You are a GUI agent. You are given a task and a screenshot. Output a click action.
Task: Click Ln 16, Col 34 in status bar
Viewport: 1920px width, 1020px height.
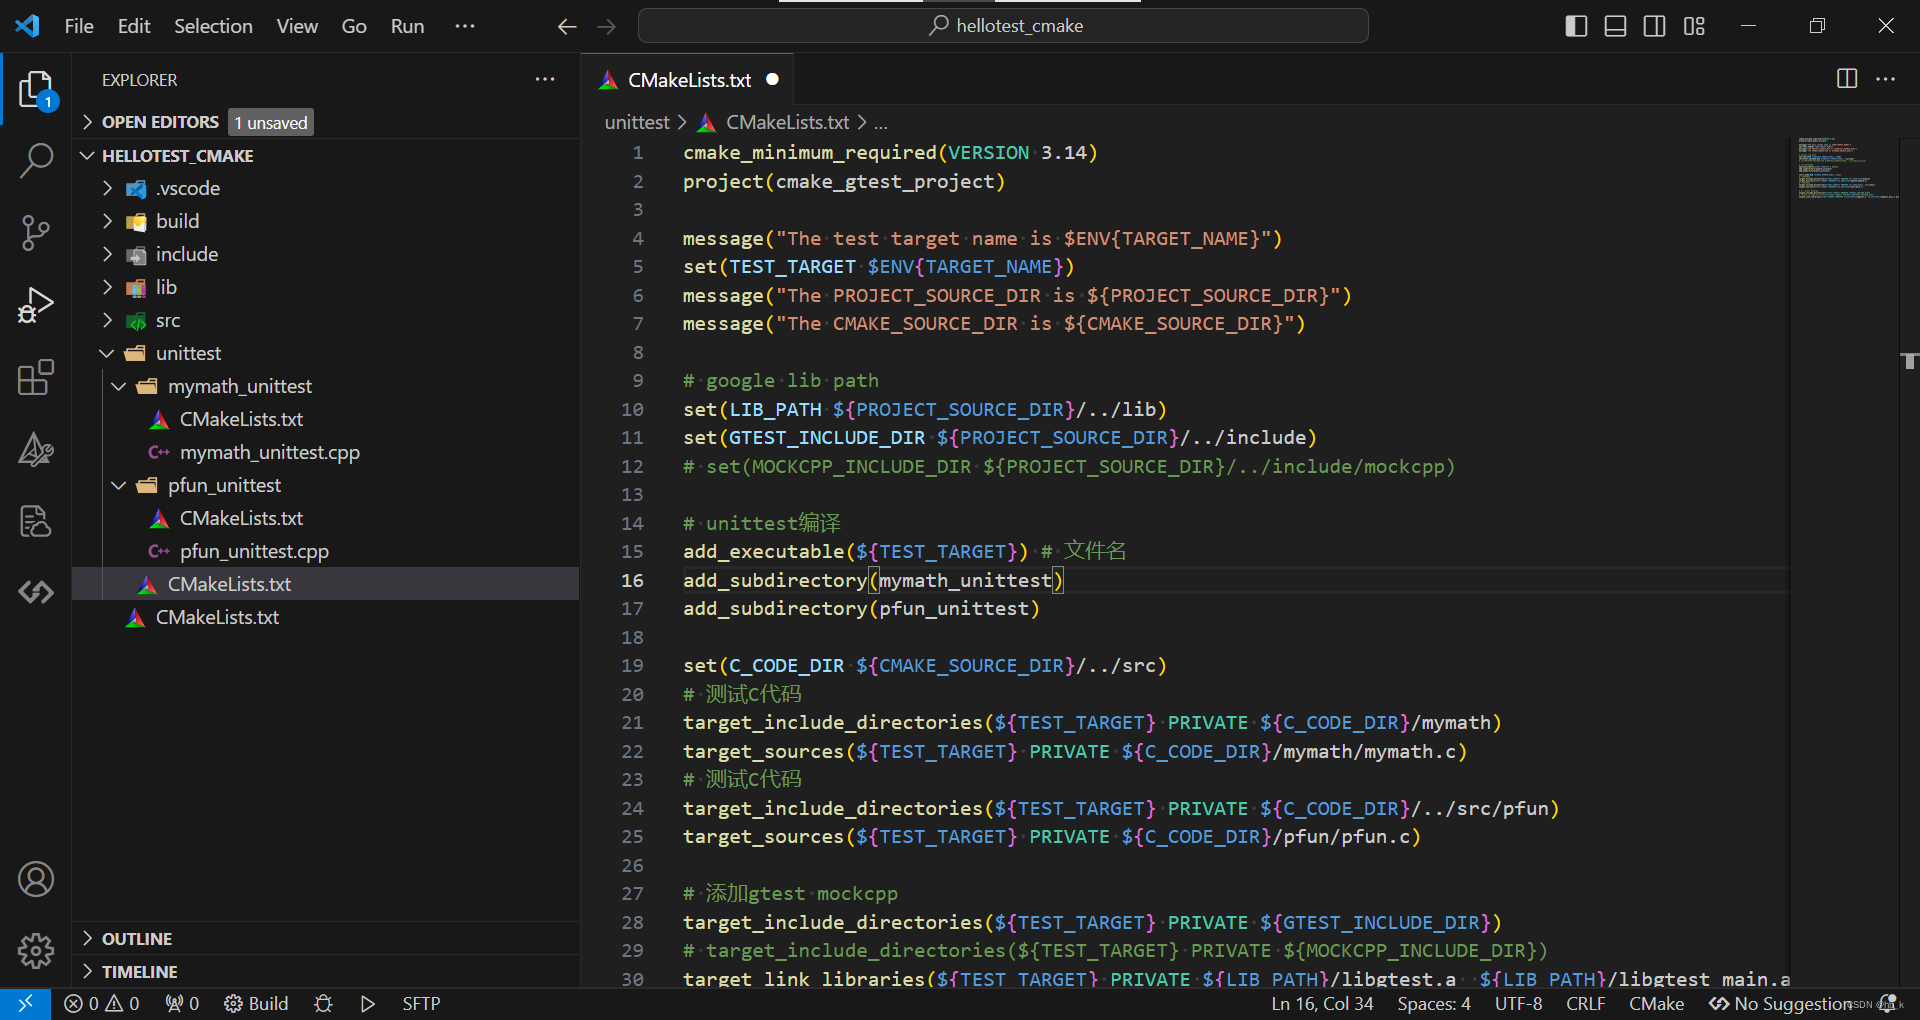(1322, 1003)
